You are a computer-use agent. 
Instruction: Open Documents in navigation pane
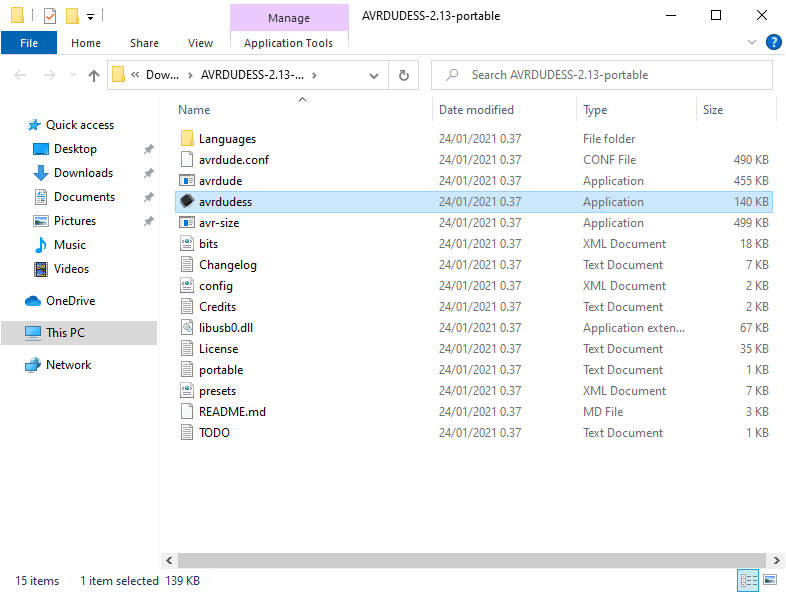pos(84,197)
